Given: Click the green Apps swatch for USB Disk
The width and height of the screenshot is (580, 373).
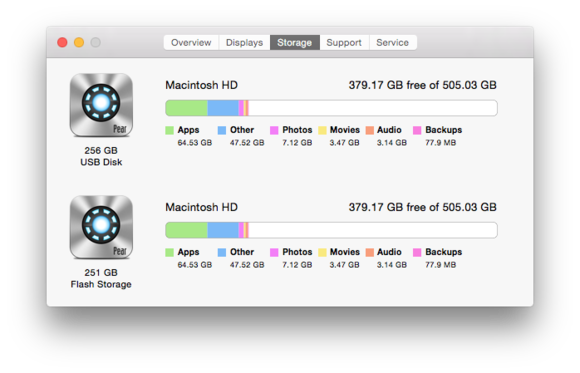Looking at the screenshot, I should pyautogui.click(x=169, y=130).
